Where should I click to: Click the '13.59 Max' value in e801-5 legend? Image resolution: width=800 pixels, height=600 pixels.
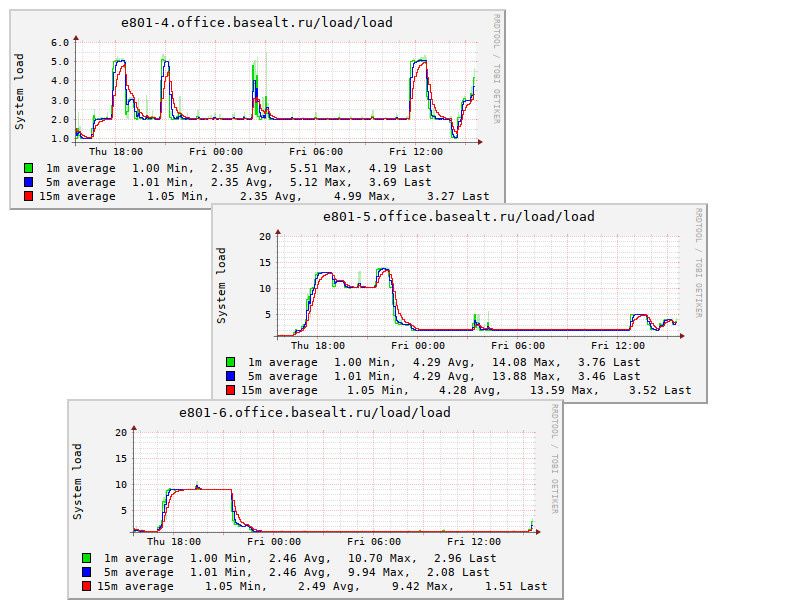point(564,390)
